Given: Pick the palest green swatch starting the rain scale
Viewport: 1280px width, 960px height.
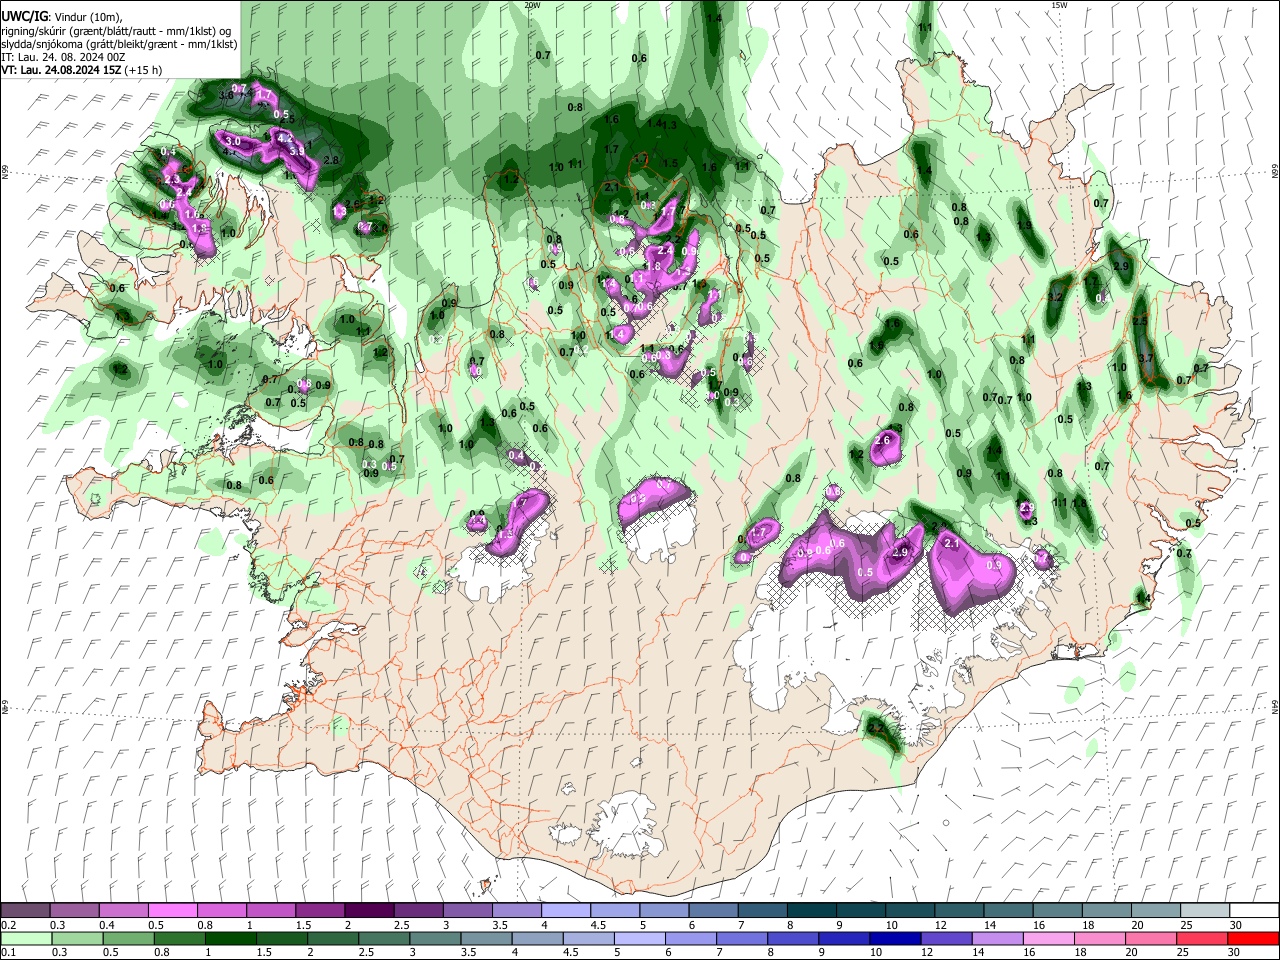Looking at the screenshot, I should point(26,939).
